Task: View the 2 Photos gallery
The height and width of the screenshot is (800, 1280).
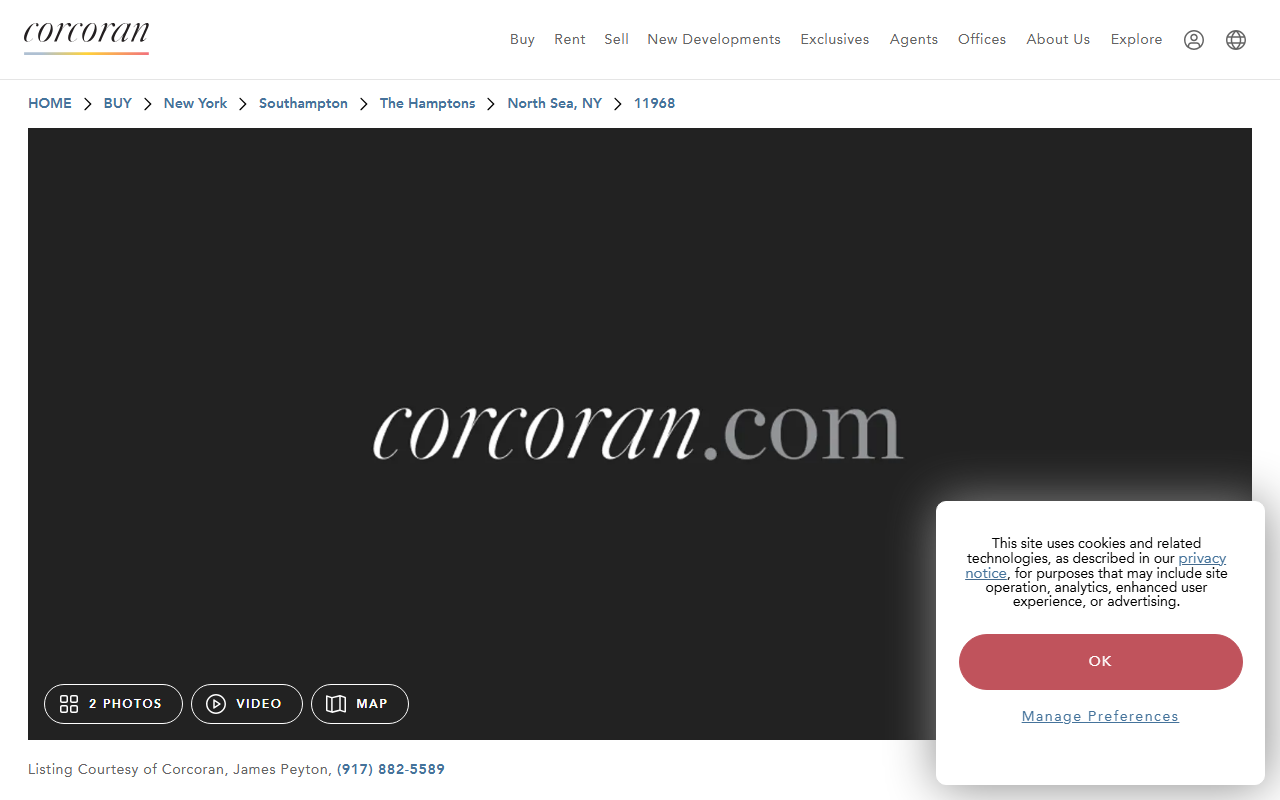Action: pyautogui.click(x=113, y=704)
